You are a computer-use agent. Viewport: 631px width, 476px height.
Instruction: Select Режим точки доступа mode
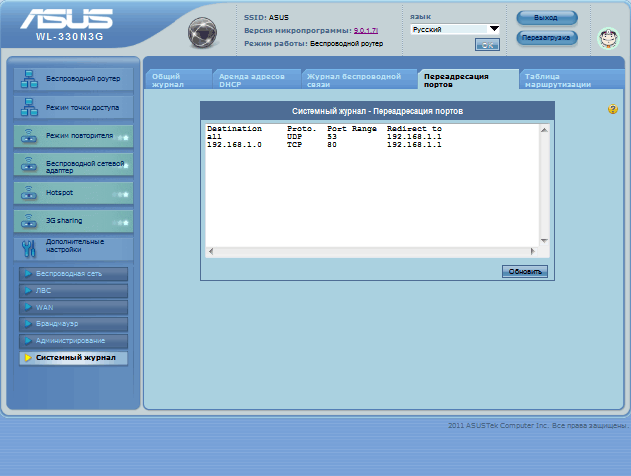coord(75,107)
